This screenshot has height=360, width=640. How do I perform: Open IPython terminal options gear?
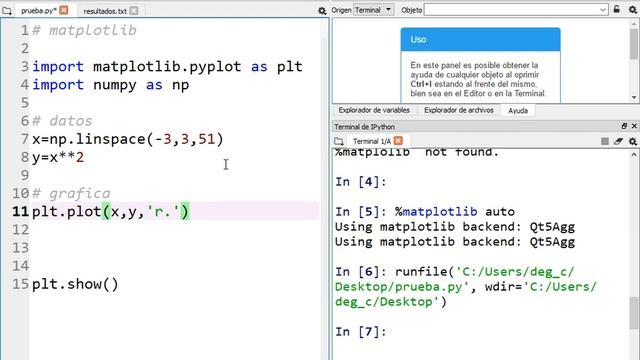point(633,141)
